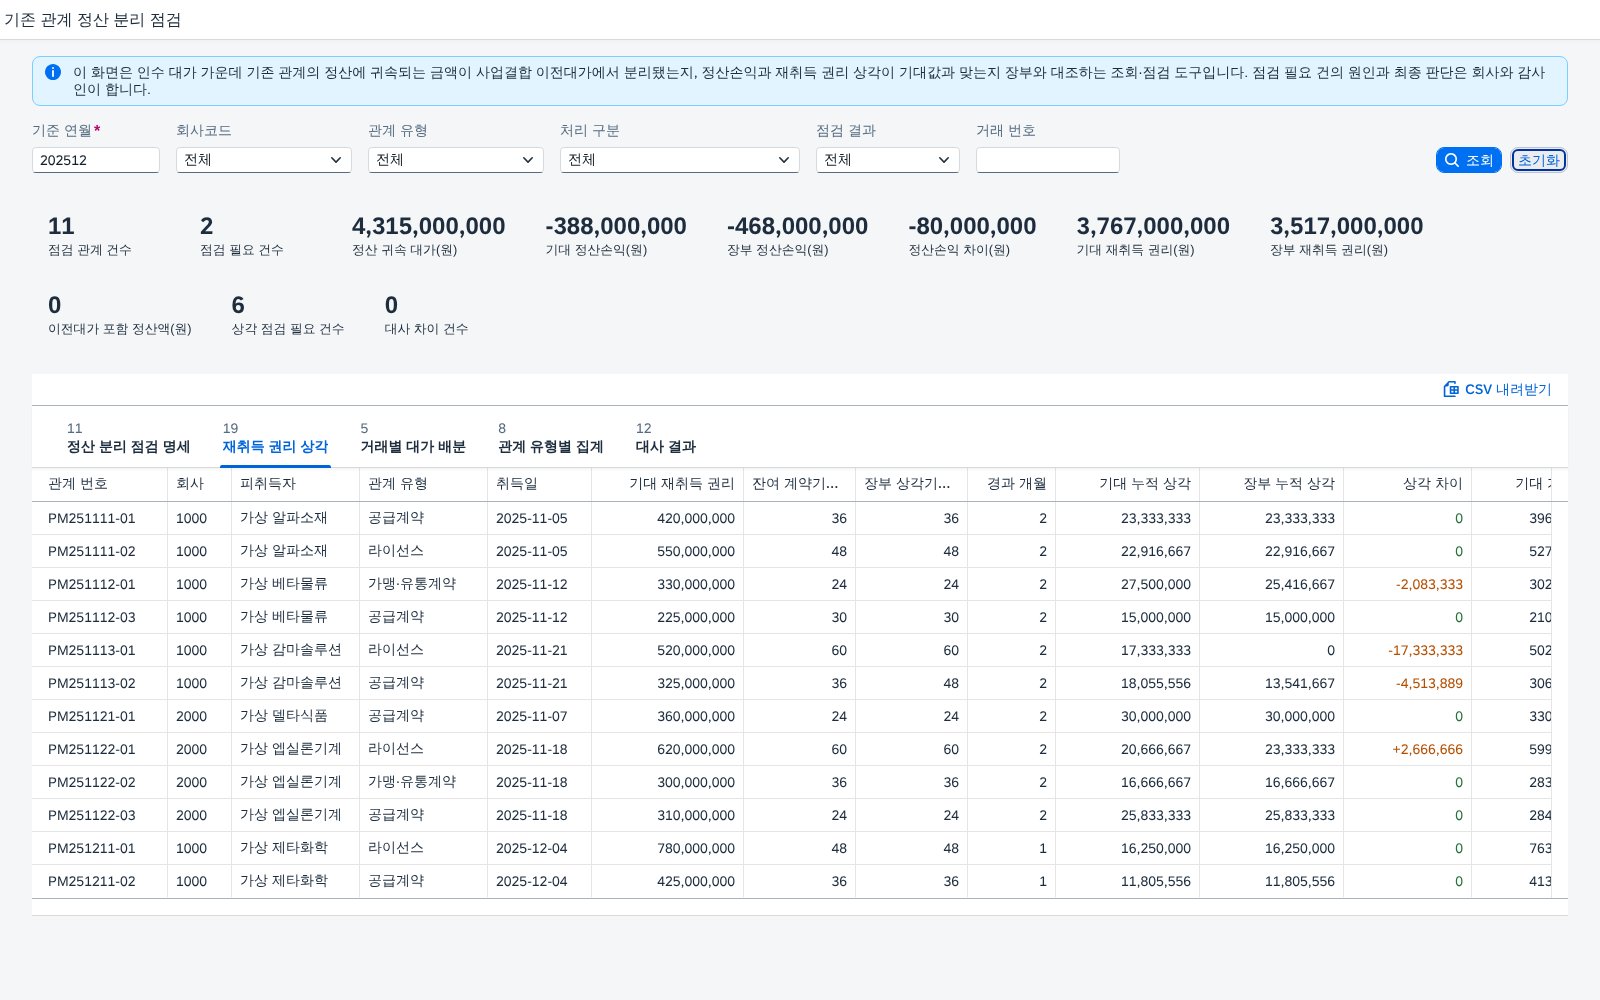Click the 4,315,000,000 정산 귀속 대가 figure
This screenshot has width=1600, height=1000.
(x=429, y=227)
